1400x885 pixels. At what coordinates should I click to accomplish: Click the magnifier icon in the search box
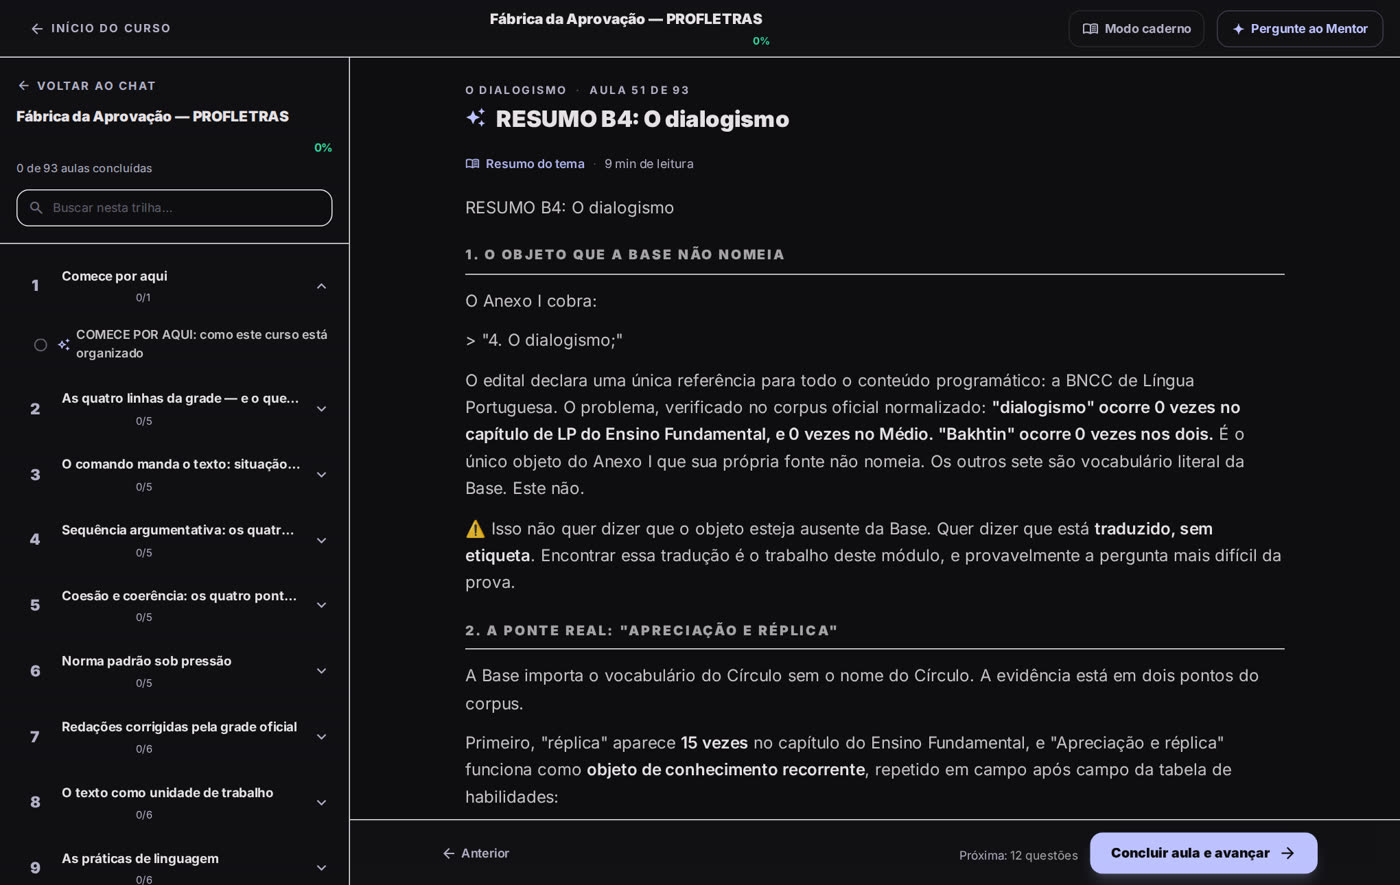(37, 208)
